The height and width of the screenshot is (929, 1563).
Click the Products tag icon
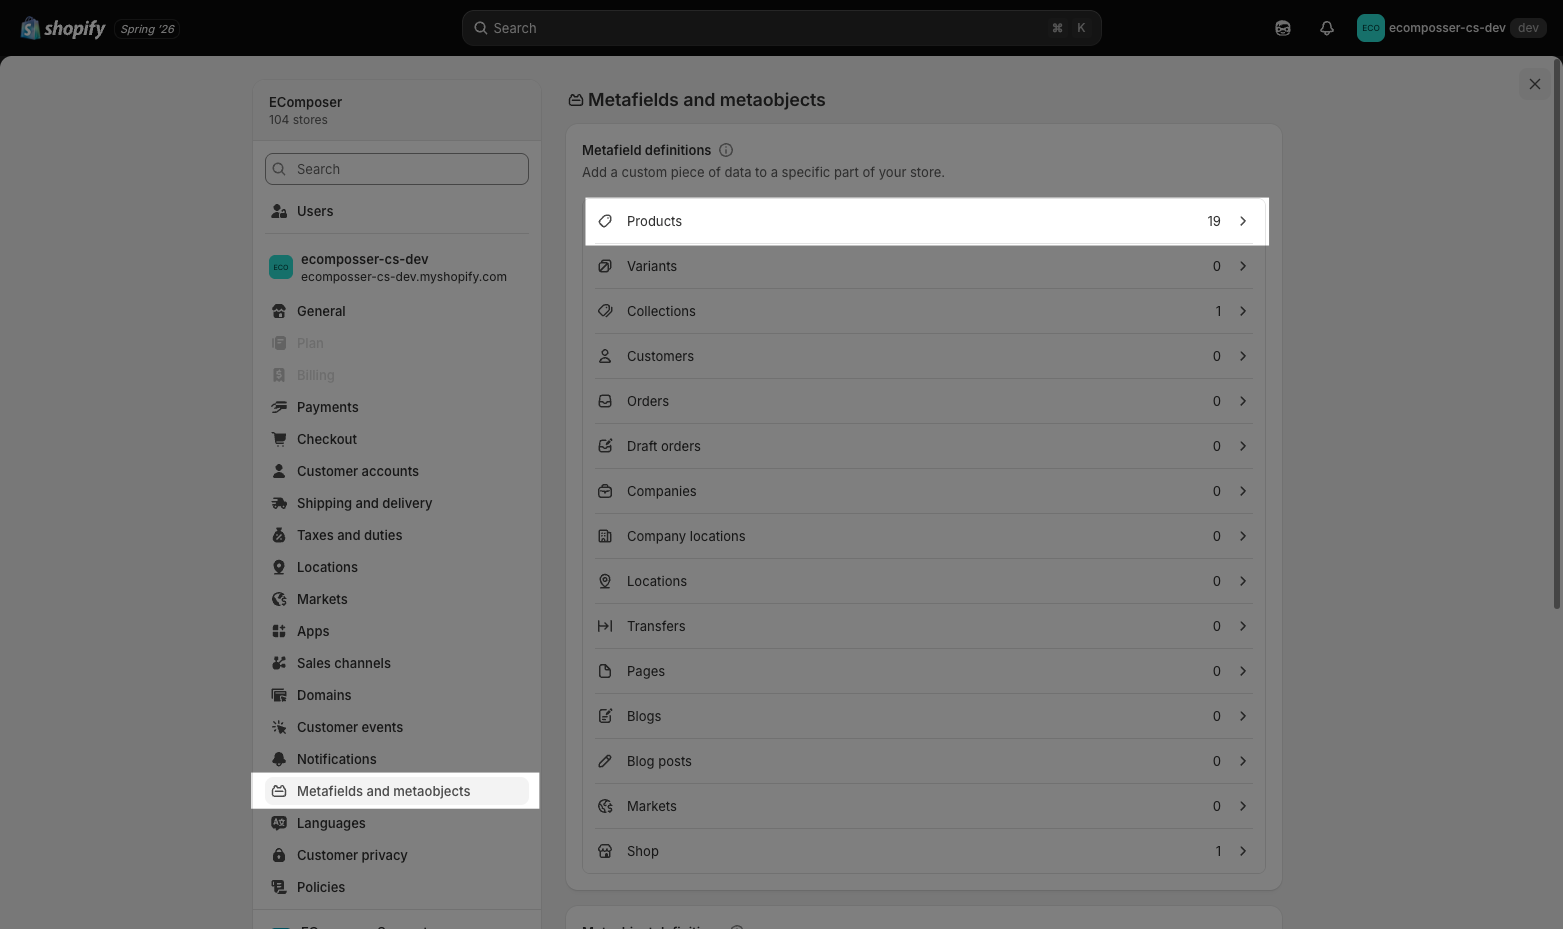point(605,221)
